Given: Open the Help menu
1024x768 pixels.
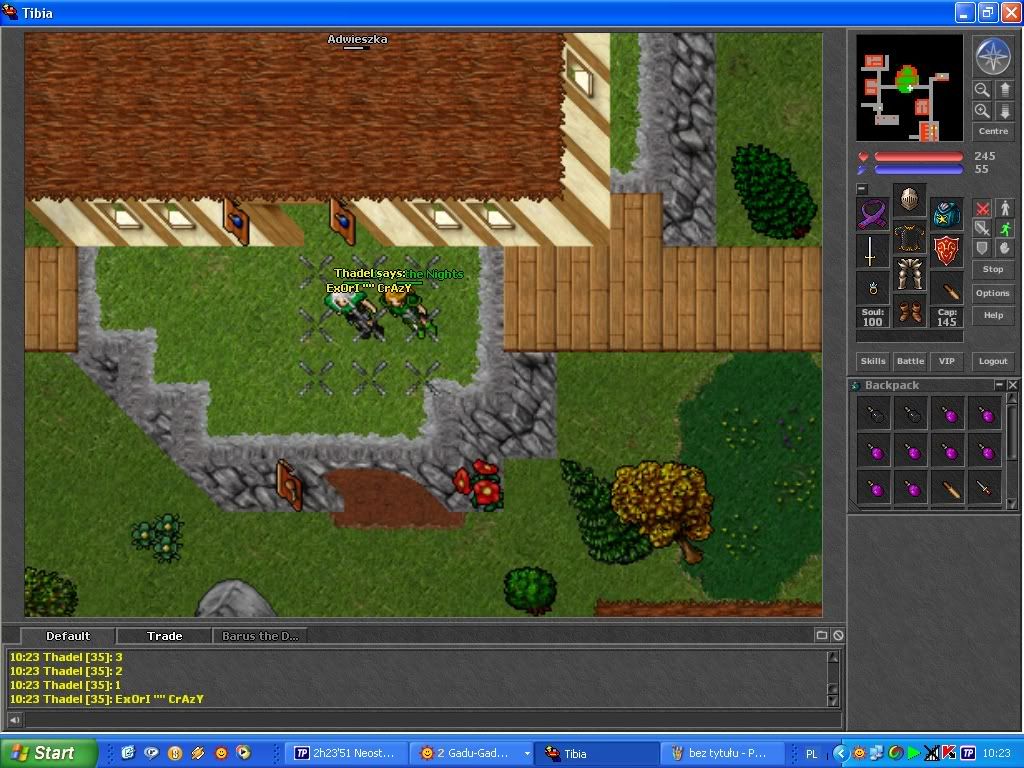Looking at the screenshot, I should point(993,315).
